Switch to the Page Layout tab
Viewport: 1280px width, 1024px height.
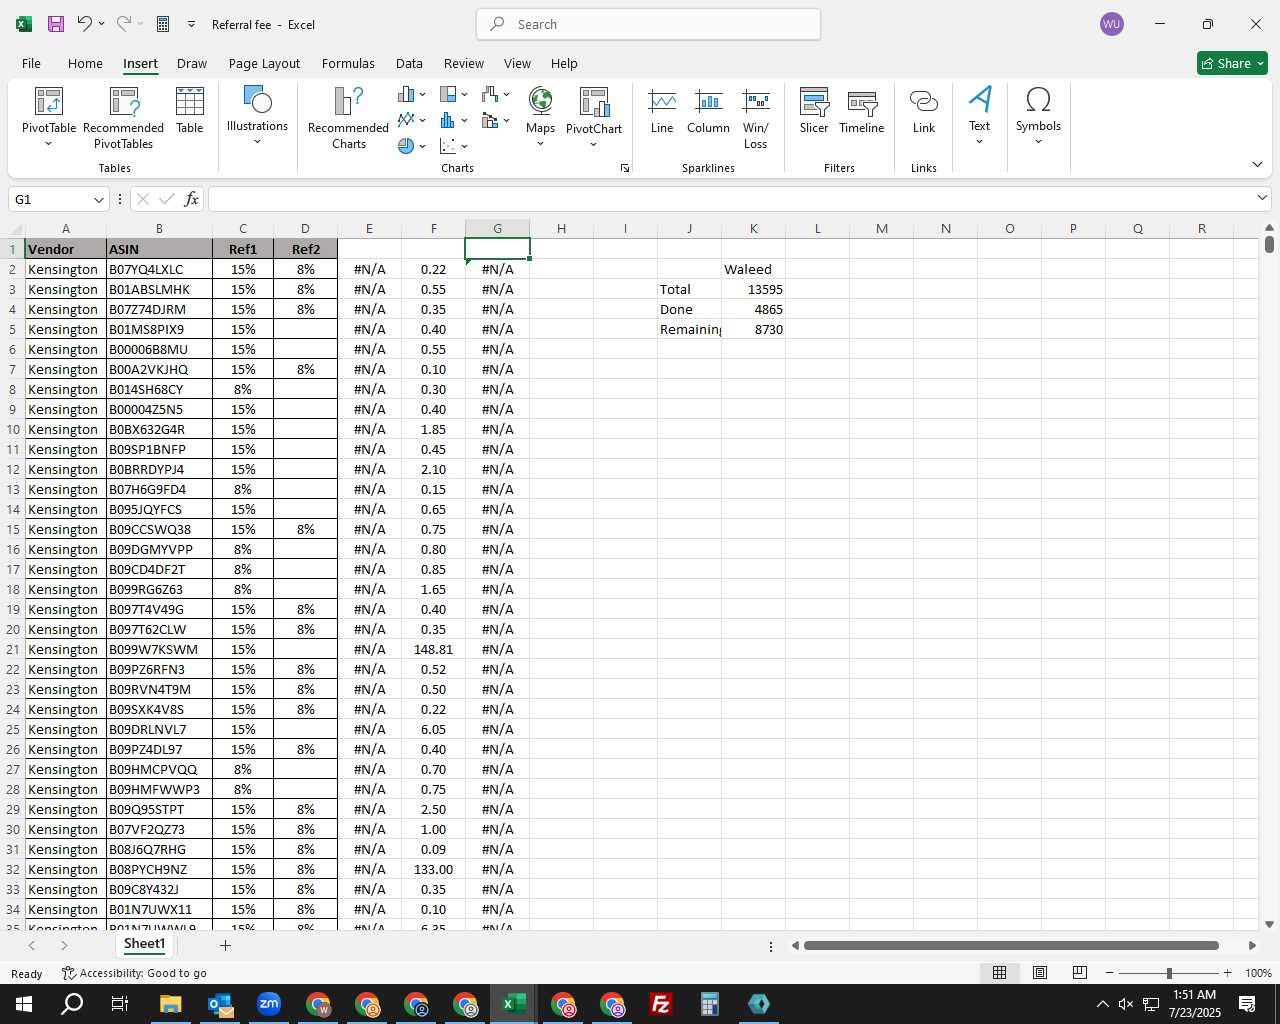point(264,63)
